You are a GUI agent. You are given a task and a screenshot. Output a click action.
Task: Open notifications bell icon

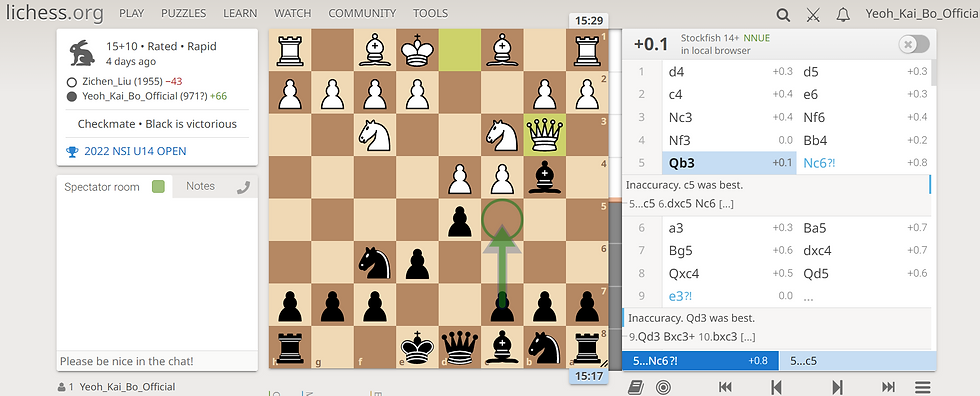tap(843, 14)
